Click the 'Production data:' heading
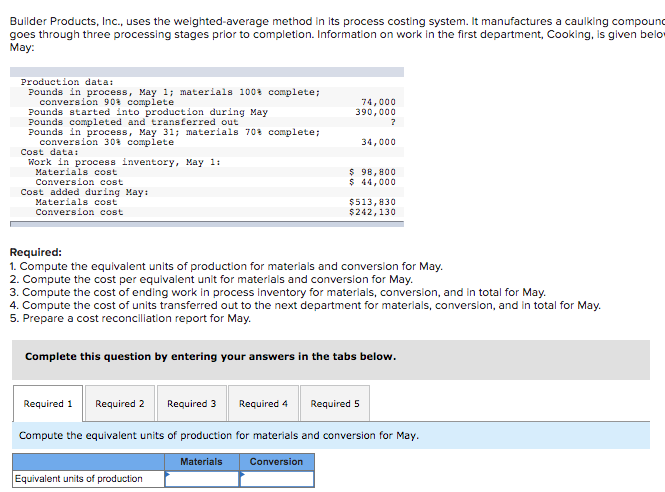The width and height of the screenshot is (665, 492). pyautogui.click(x=67, y=82)
